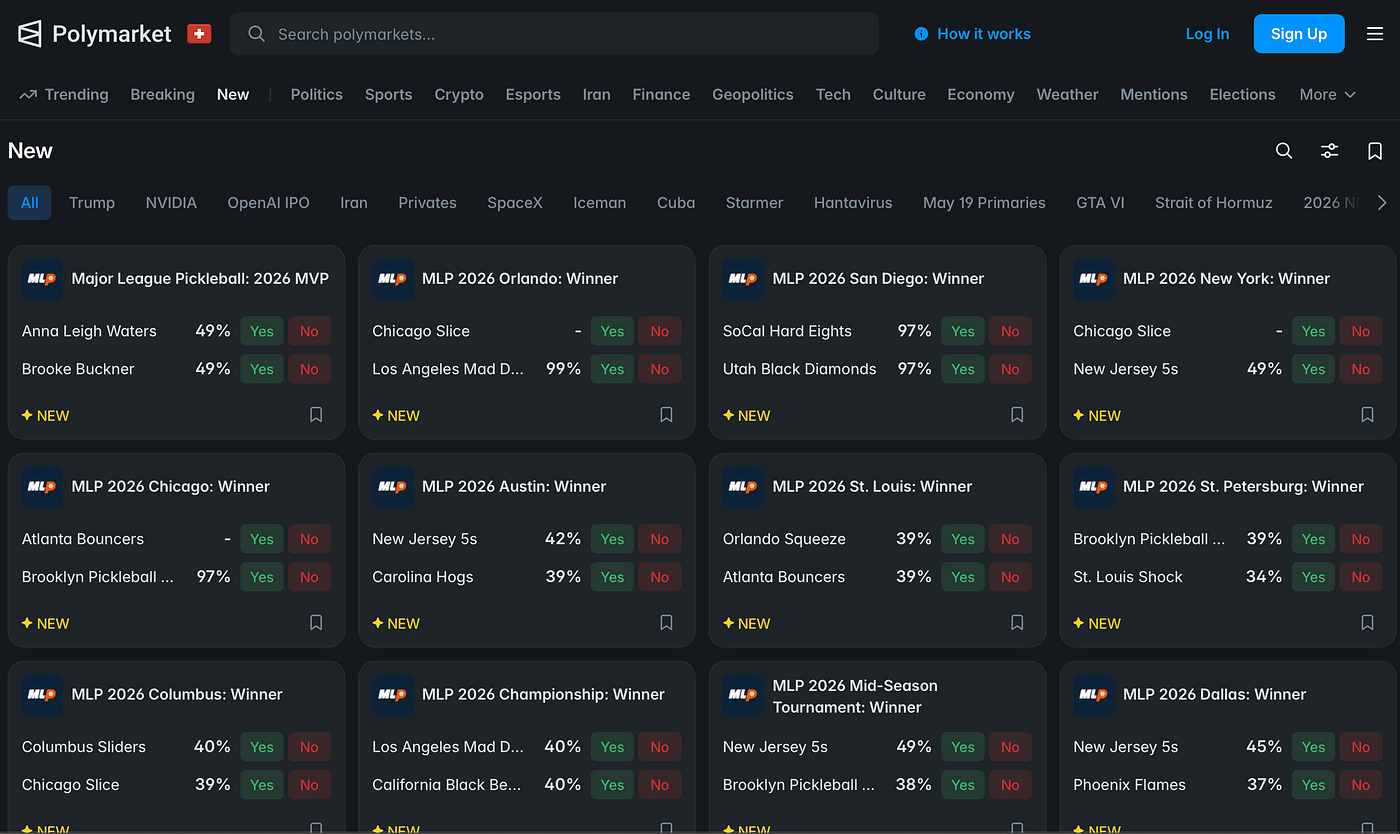The image size is (1400, 834).
Task: Focus the Search polymarkets input field
Action: click(554, 34)
